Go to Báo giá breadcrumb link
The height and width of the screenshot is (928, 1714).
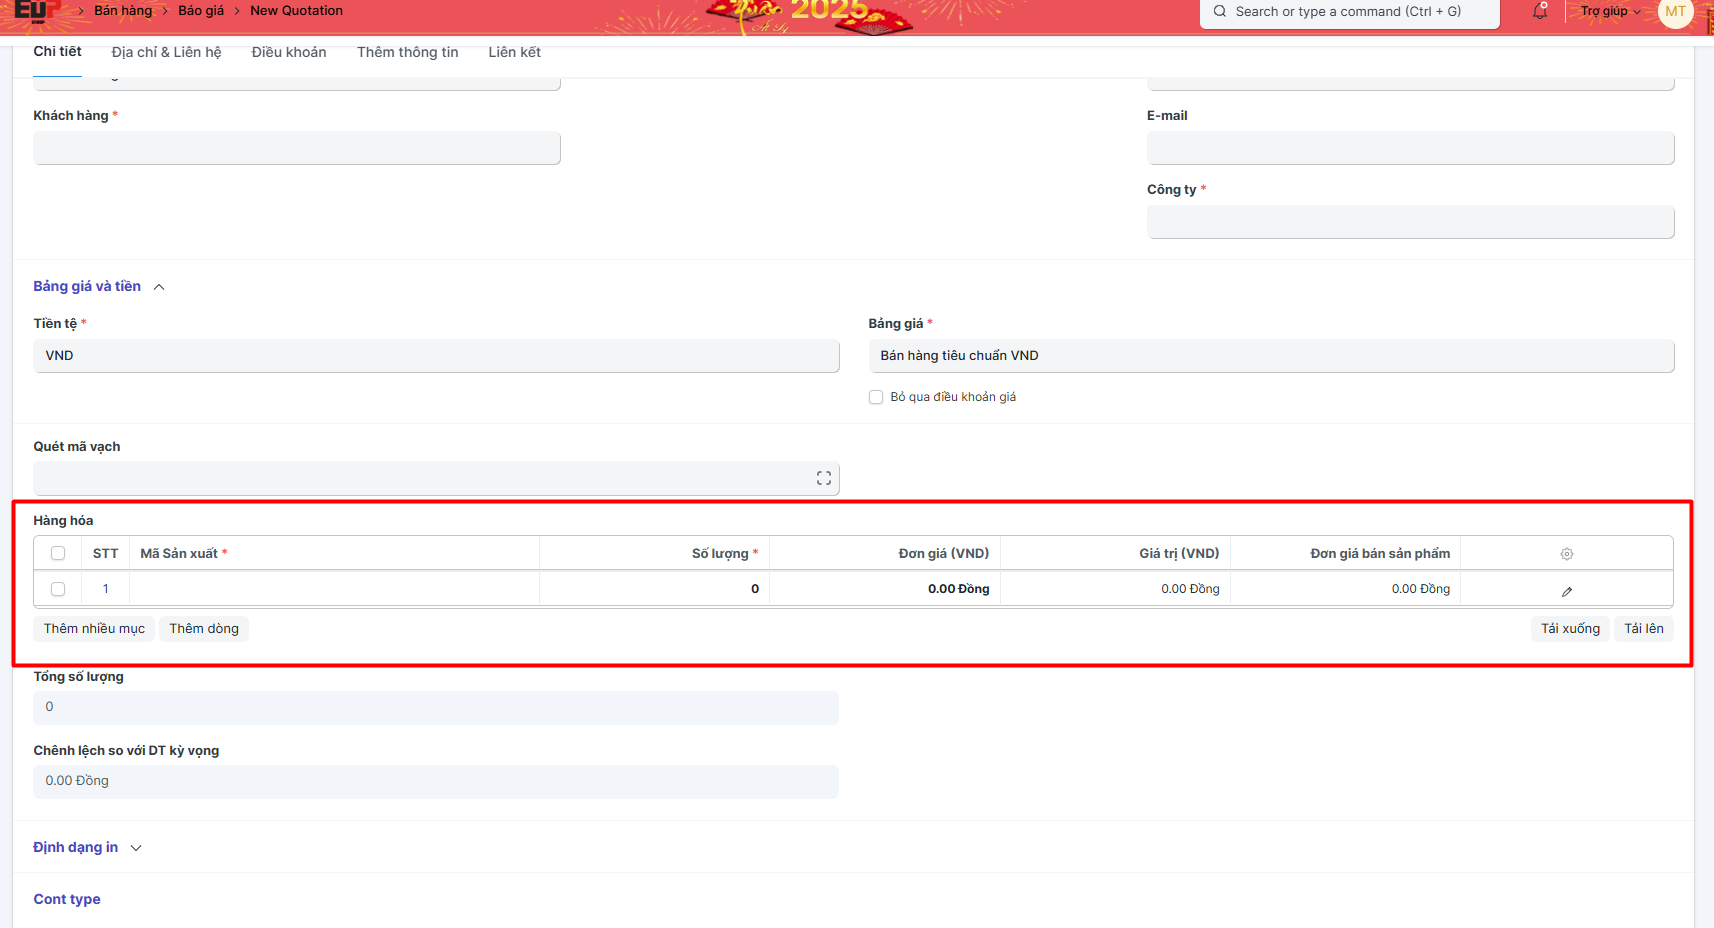[x=201, y=11]
